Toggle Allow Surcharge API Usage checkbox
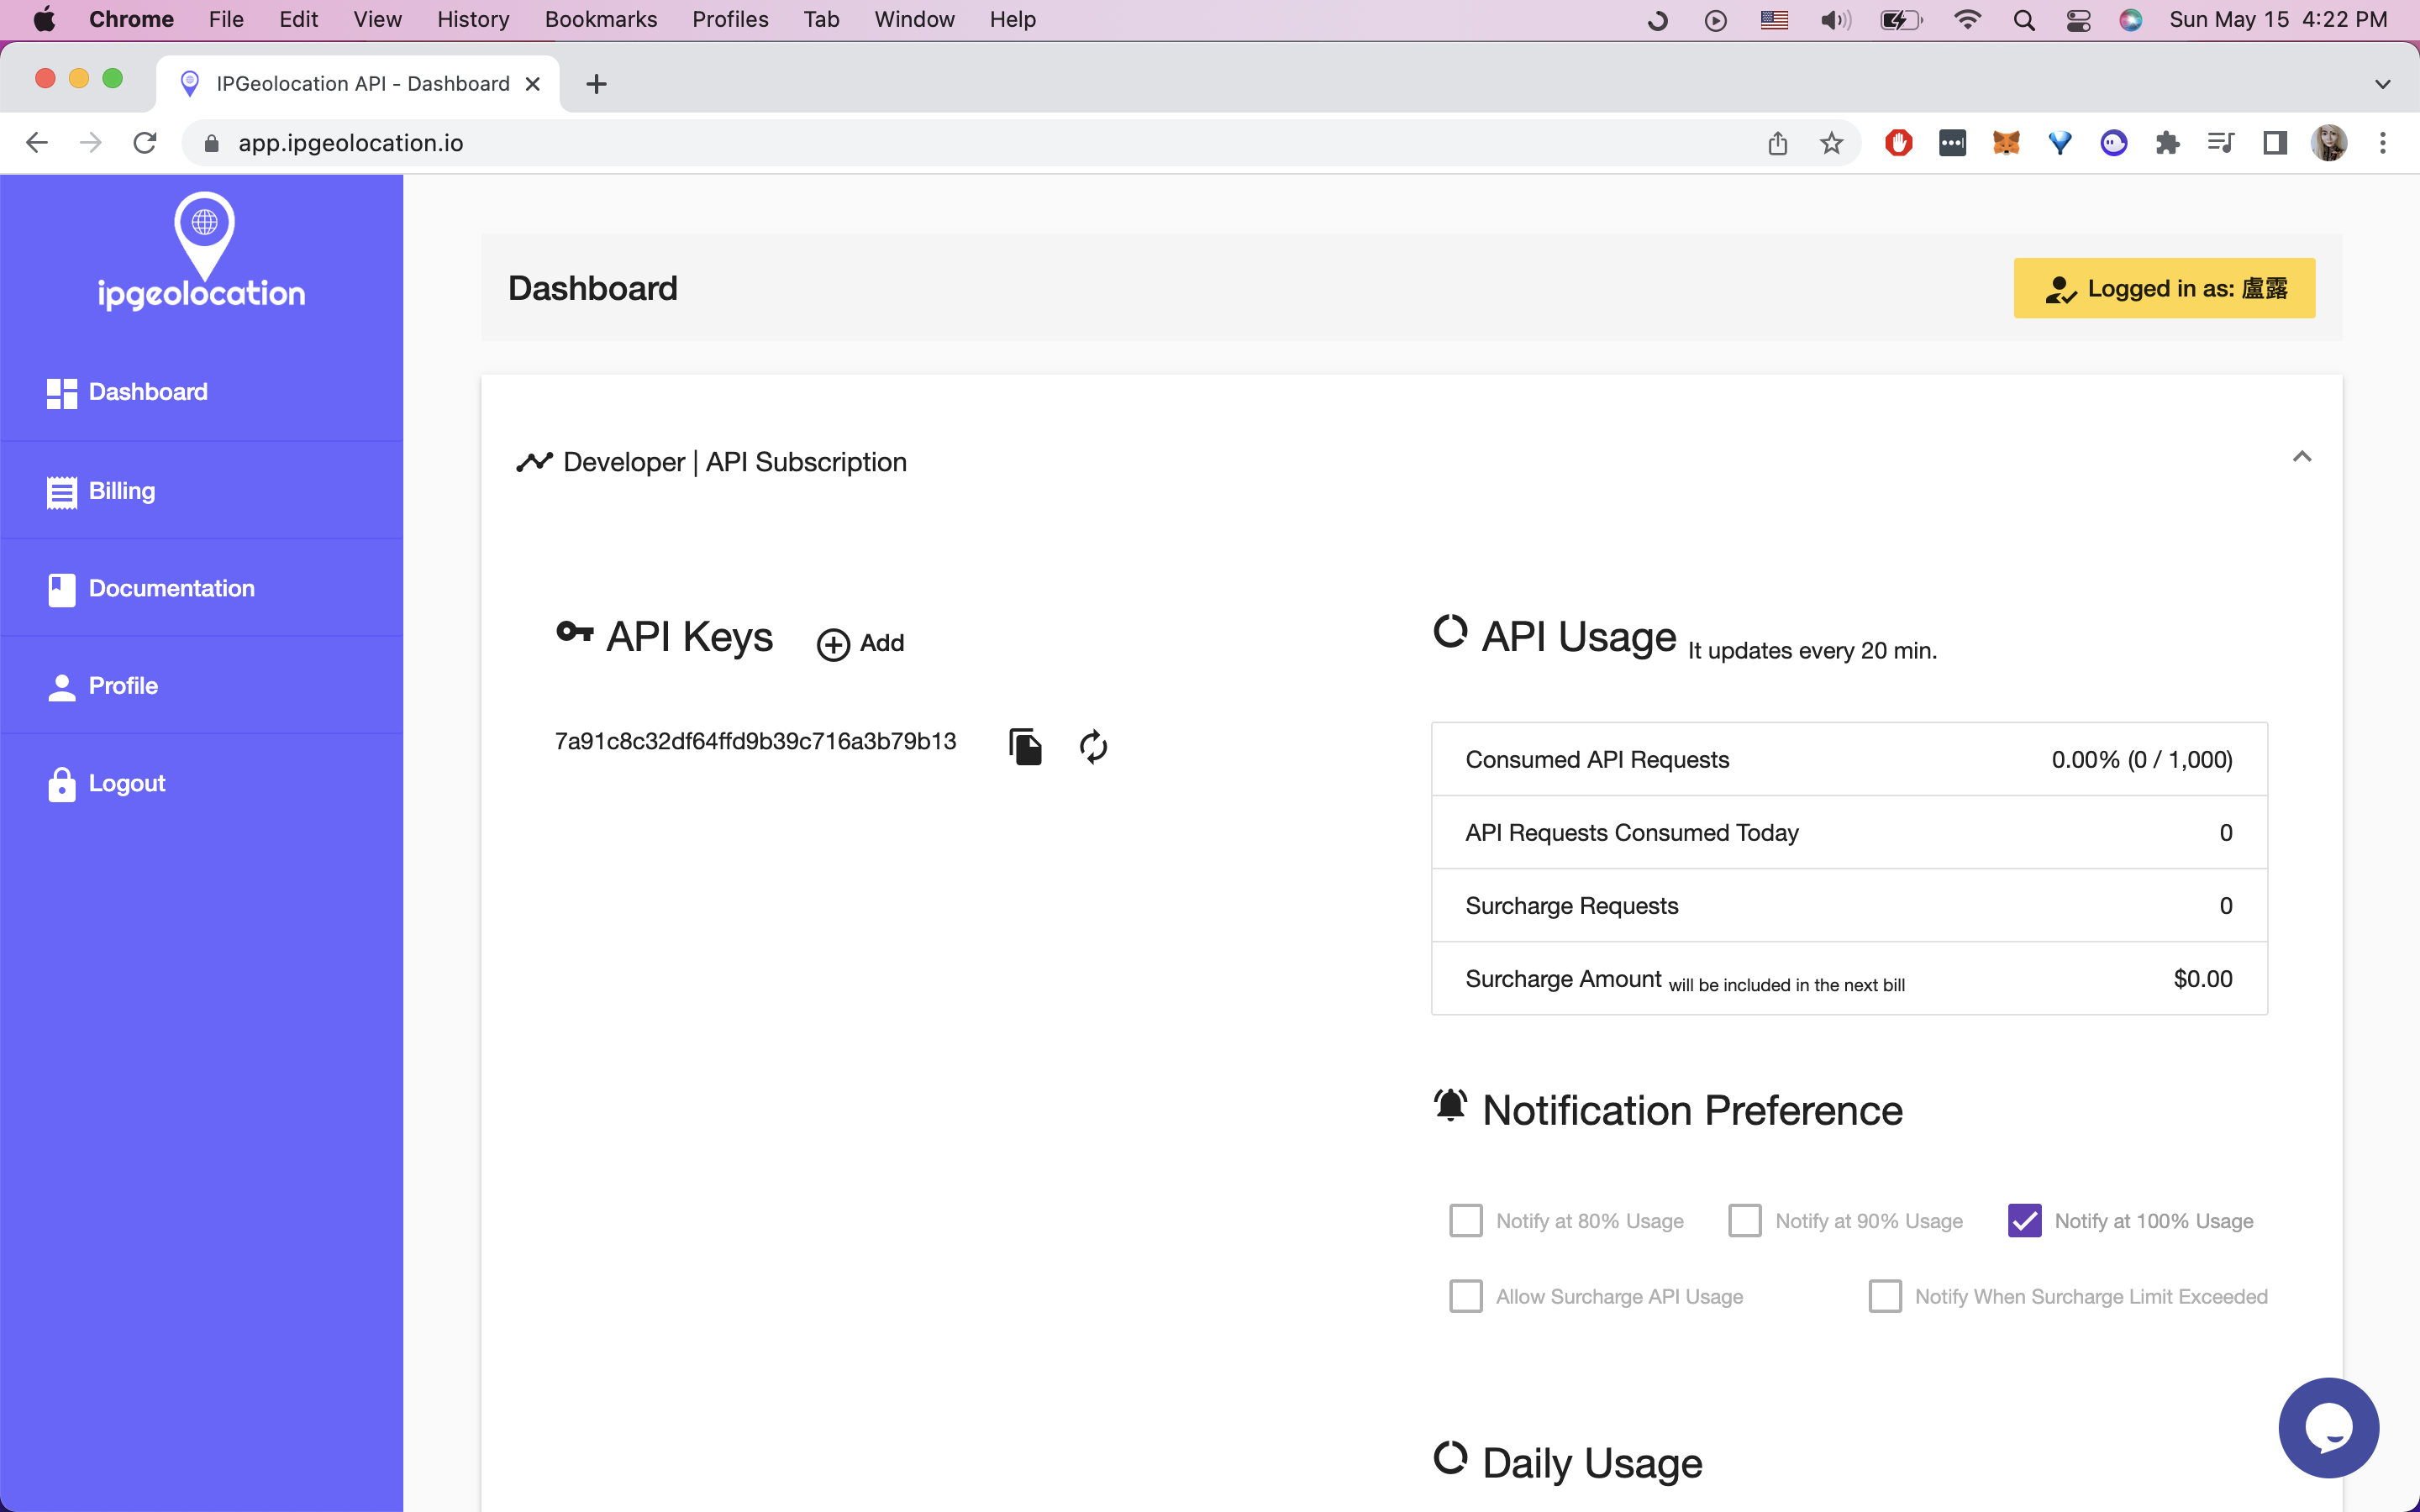 click(x=1466, y=1296)
